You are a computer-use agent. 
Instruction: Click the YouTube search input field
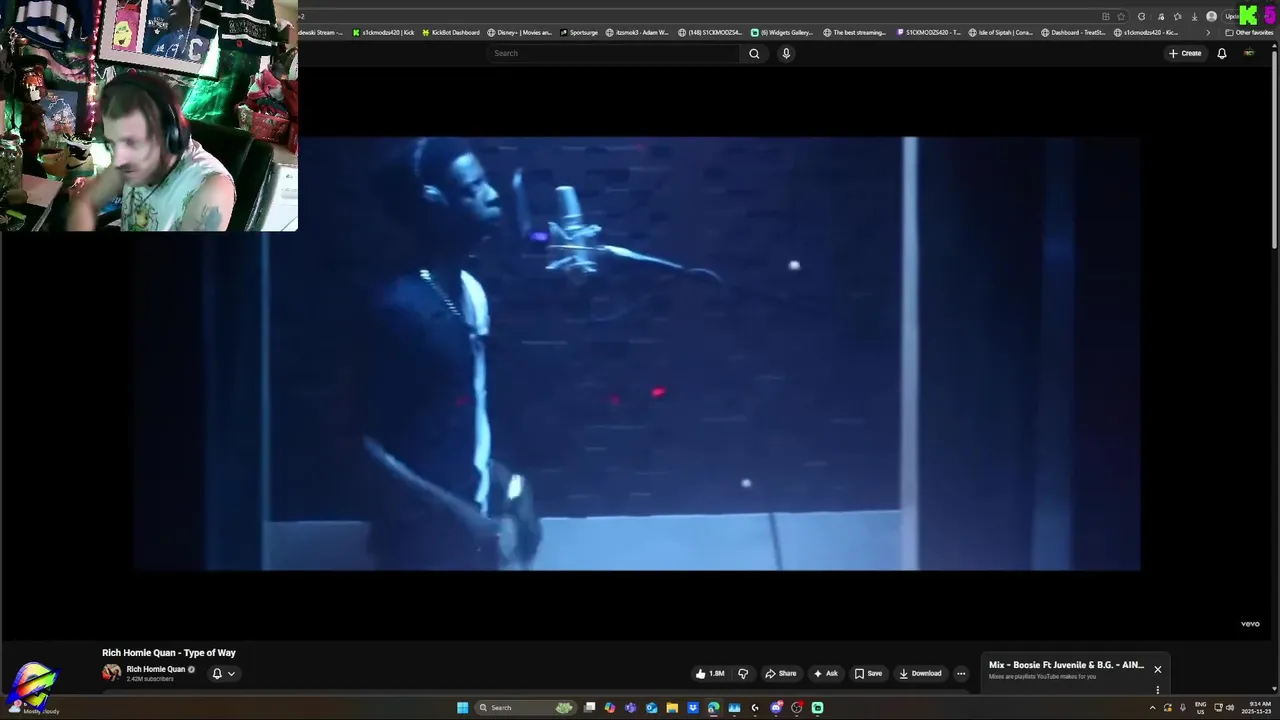tap(614, 53)
